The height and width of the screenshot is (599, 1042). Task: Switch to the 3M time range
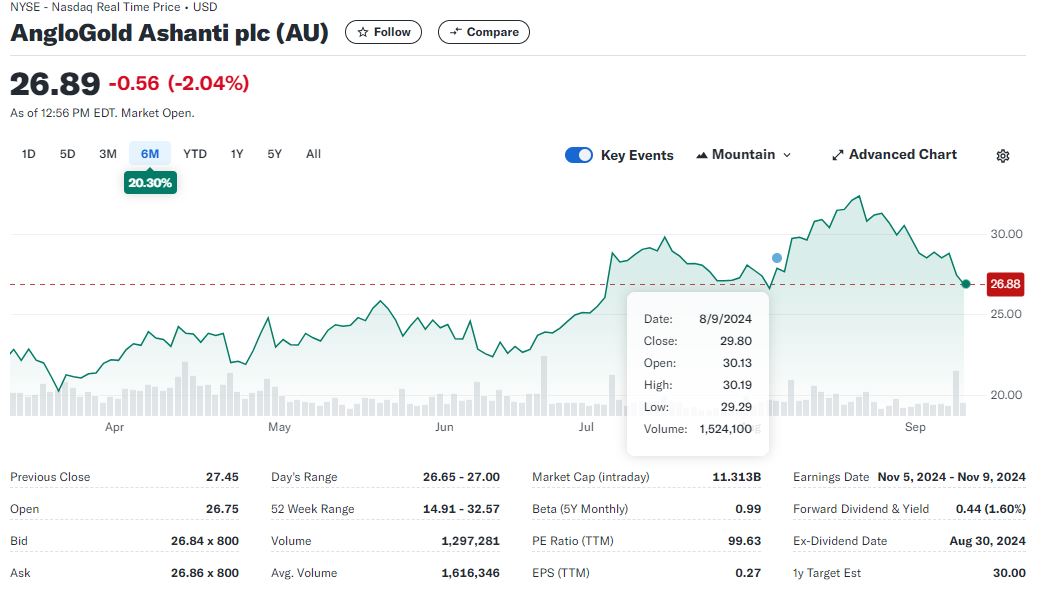pos(108,154)
